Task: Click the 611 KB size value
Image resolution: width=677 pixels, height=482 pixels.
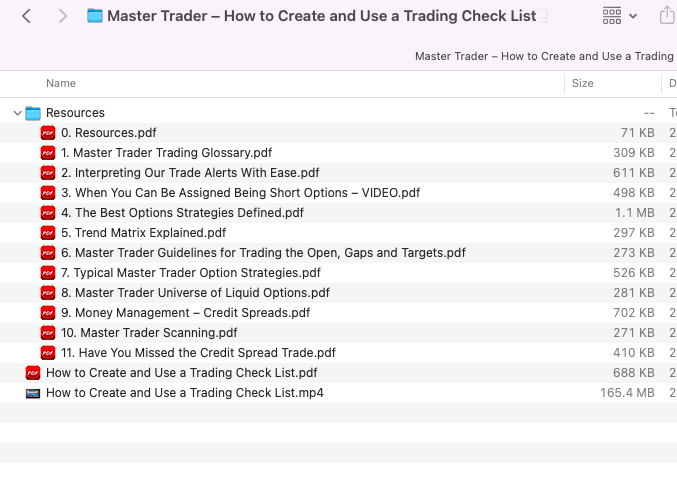Action: tap(634, 173)
